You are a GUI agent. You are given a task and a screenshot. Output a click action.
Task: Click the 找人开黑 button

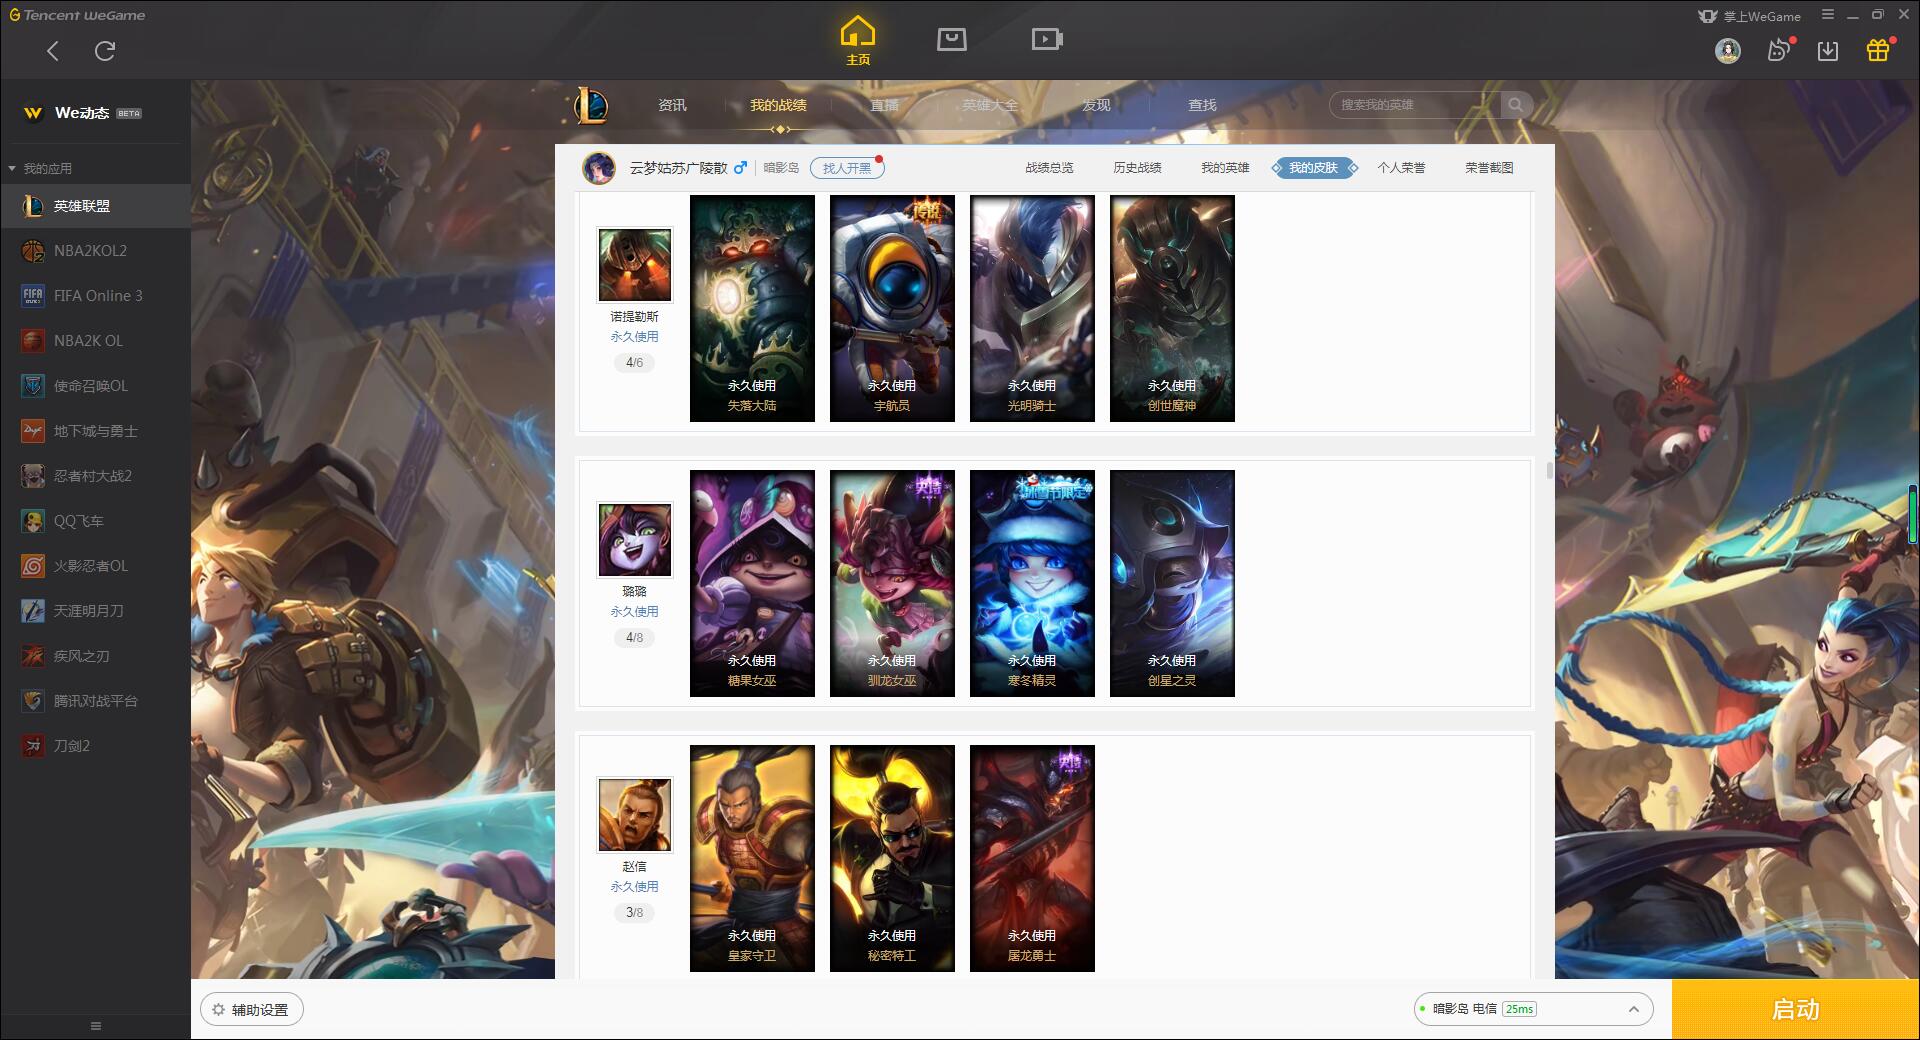(847, 168)
